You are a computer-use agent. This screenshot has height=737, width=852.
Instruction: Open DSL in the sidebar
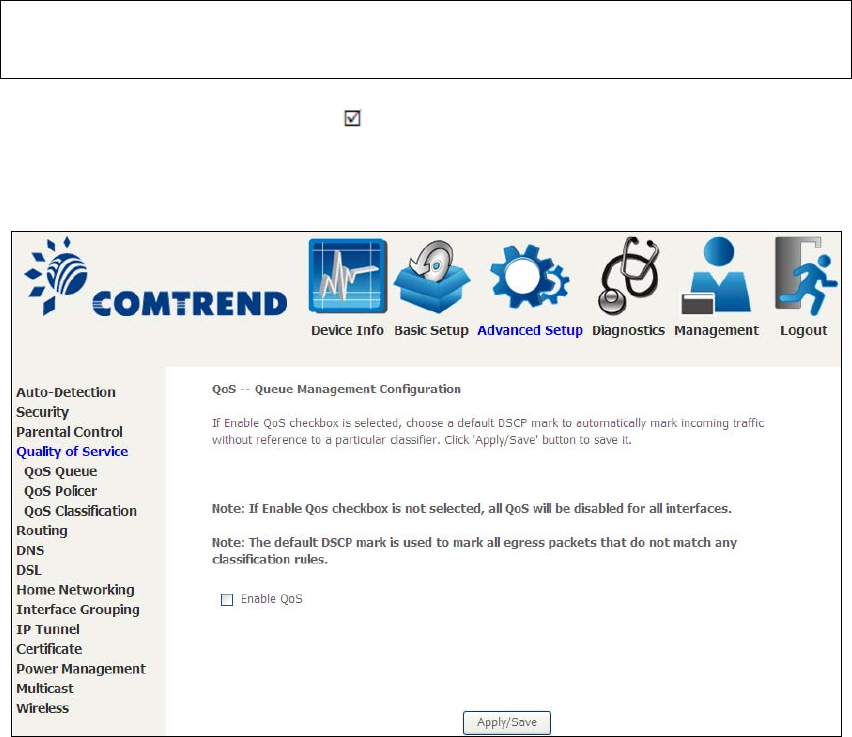tap(29, 570)
